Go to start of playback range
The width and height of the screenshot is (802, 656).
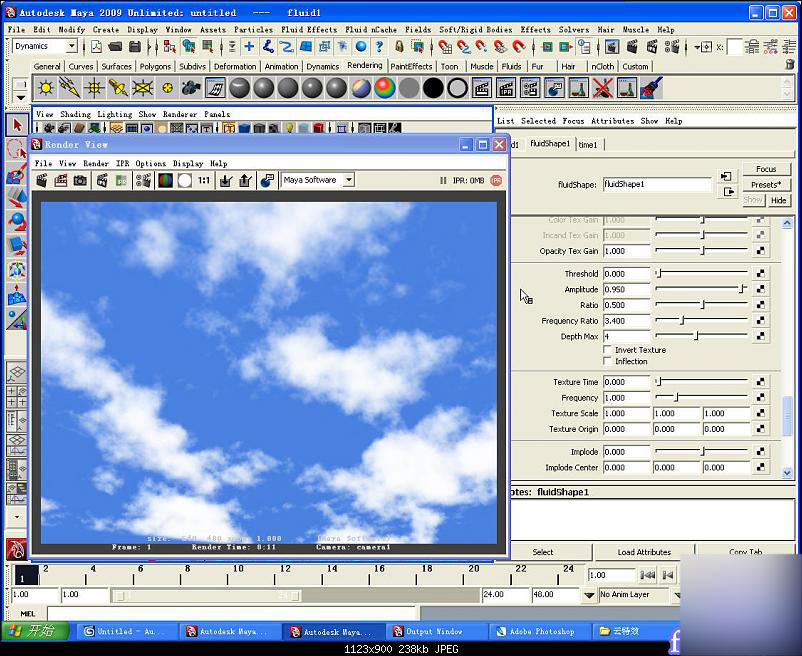pyautogui.click(x=648, y=575)
